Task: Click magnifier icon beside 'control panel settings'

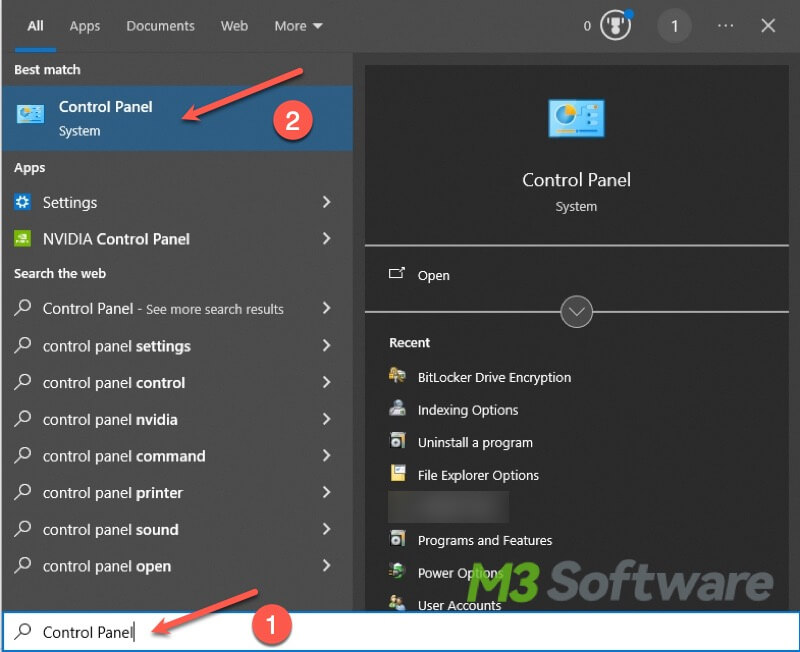Action: (x=22, y=345)
